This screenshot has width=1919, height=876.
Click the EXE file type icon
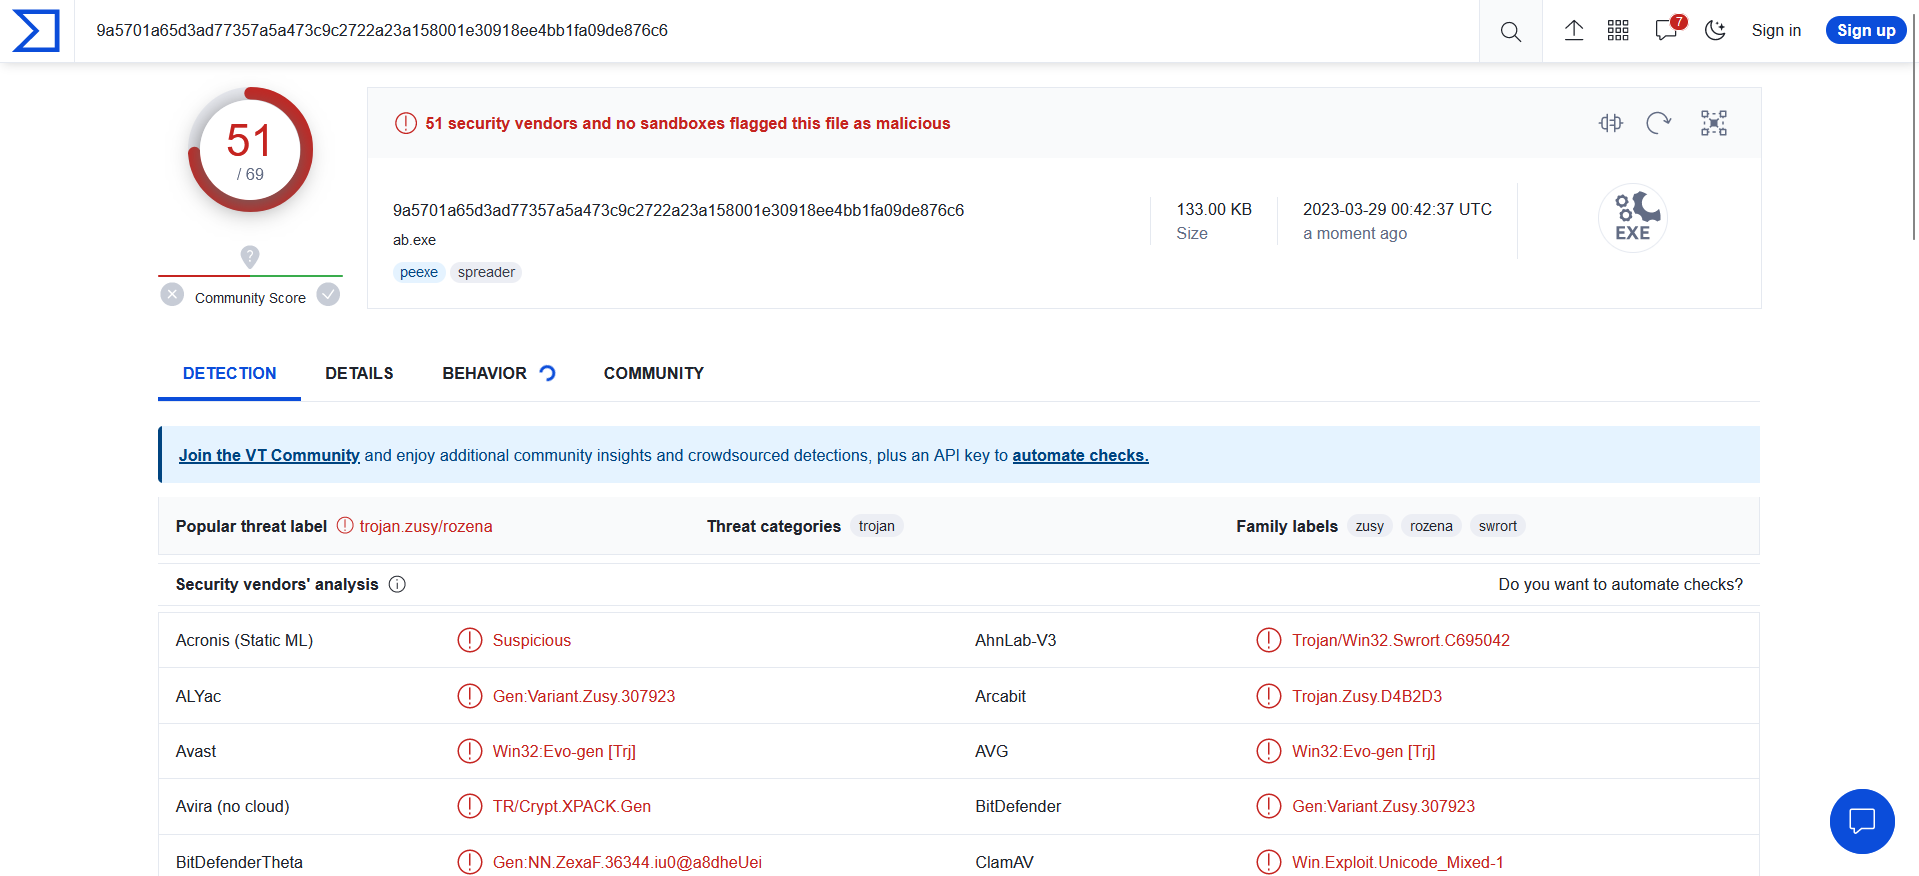(x=1633, y=218)
